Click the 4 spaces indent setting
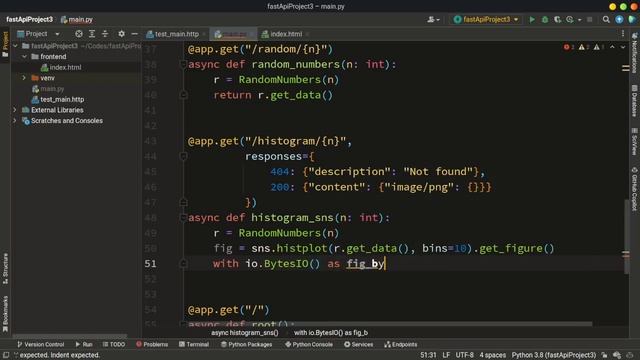Viewport: 640px width, 360px height. (x=492, y=355)
